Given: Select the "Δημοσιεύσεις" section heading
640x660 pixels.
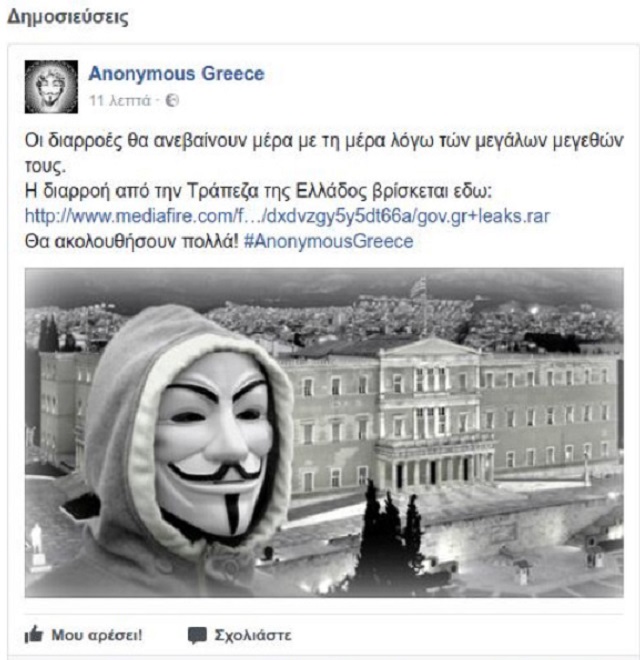Looking at the screenshot, I should [x=68, y=17].
